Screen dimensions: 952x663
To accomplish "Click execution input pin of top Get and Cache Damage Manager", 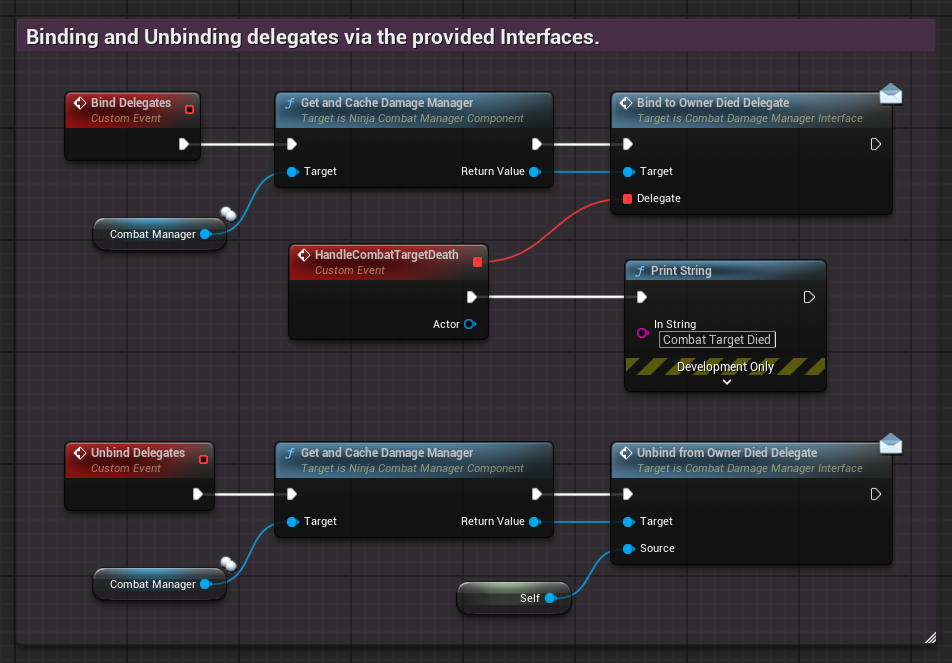I will [x=292, y=144].
